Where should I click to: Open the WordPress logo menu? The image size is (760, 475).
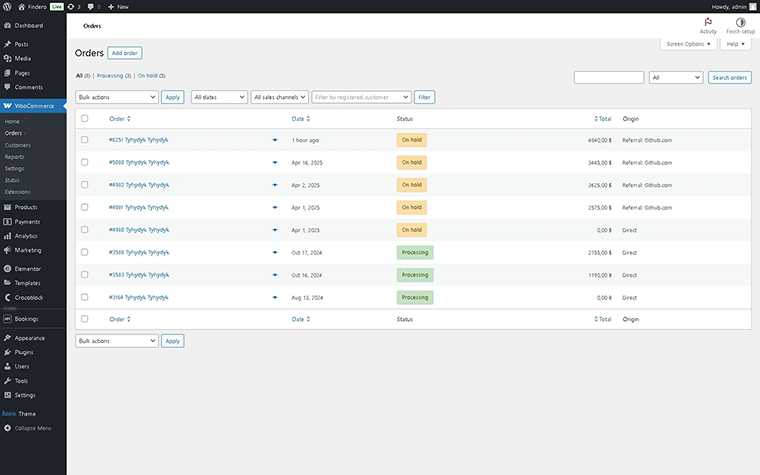coord(7,7)
